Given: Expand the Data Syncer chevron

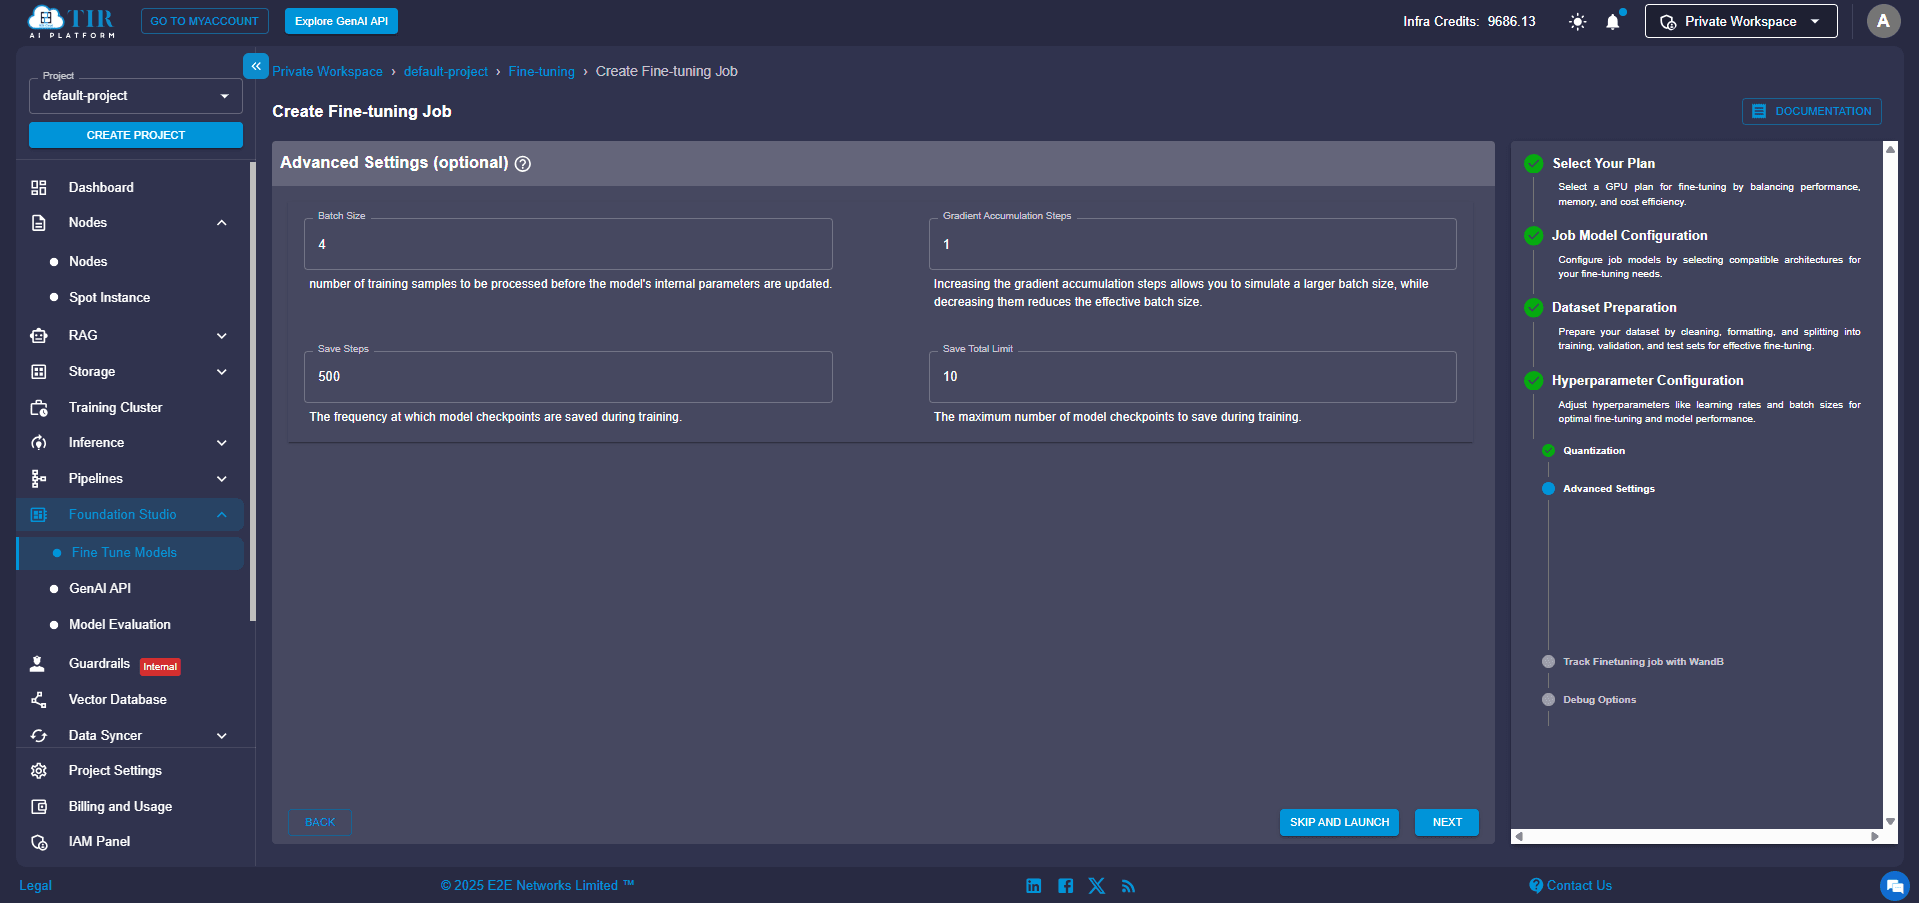Looking at the screenshot, I should tap(222, 736).
